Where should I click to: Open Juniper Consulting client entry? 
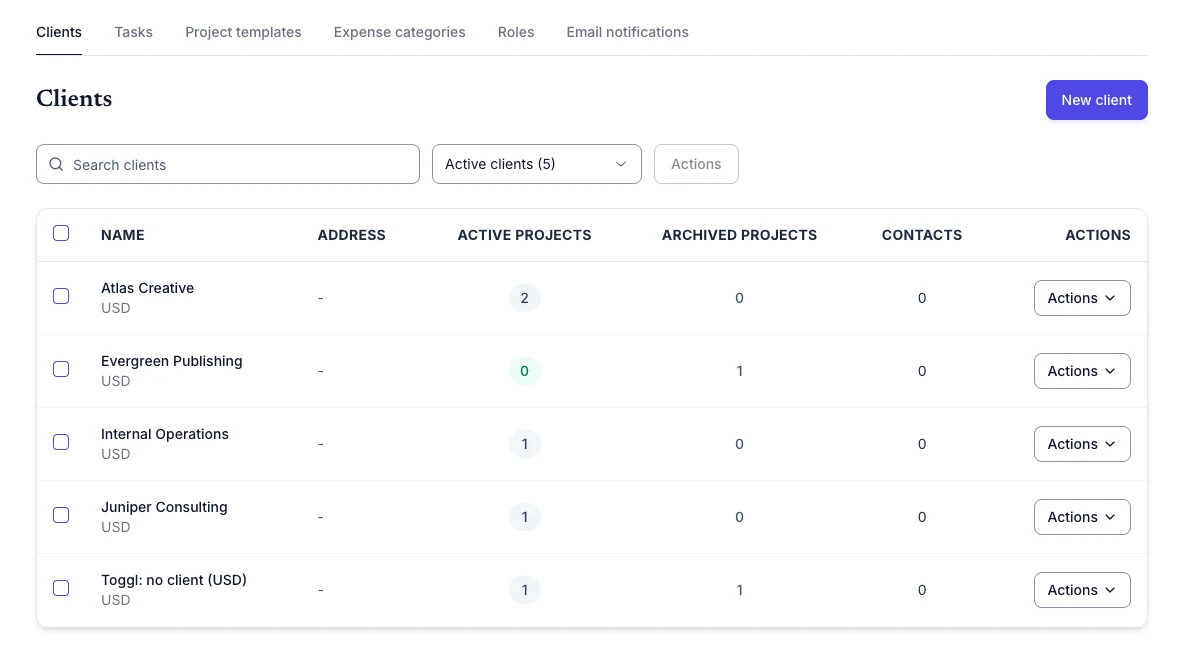pos(164,507)
